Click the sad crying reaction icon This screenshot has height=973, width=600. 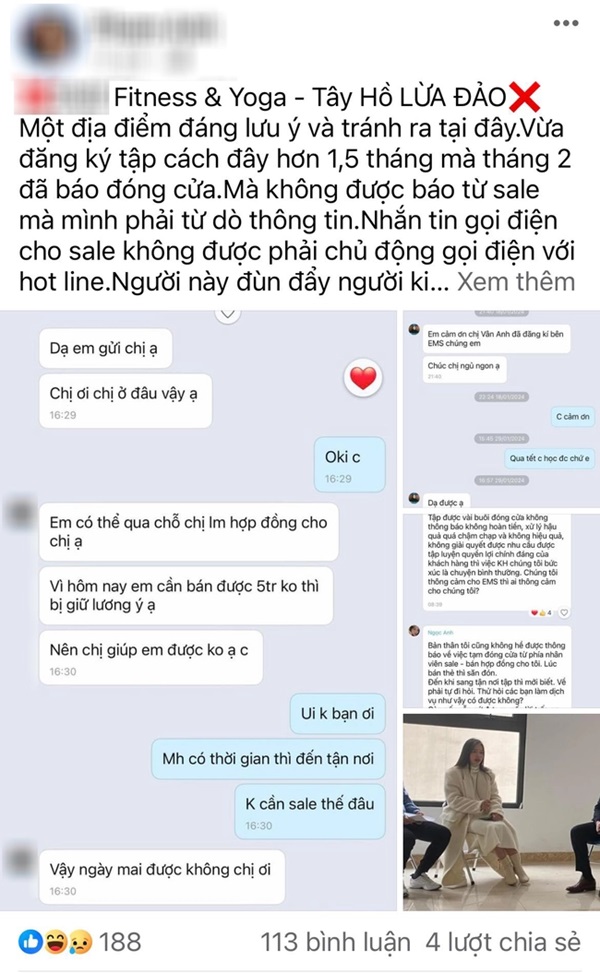pyautogui.click(x=80, y=942)
